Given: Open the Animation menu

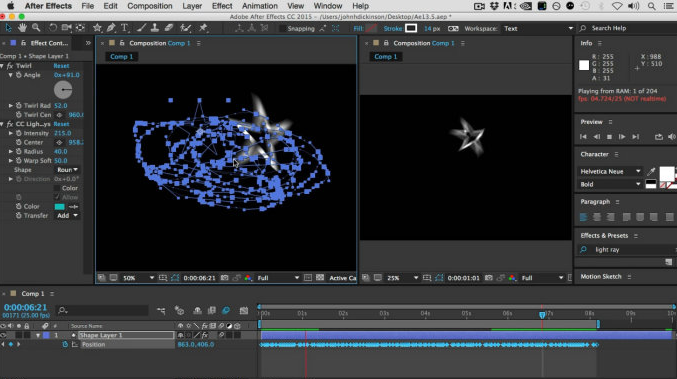Looking at the screenshot, I should [259, 6].
